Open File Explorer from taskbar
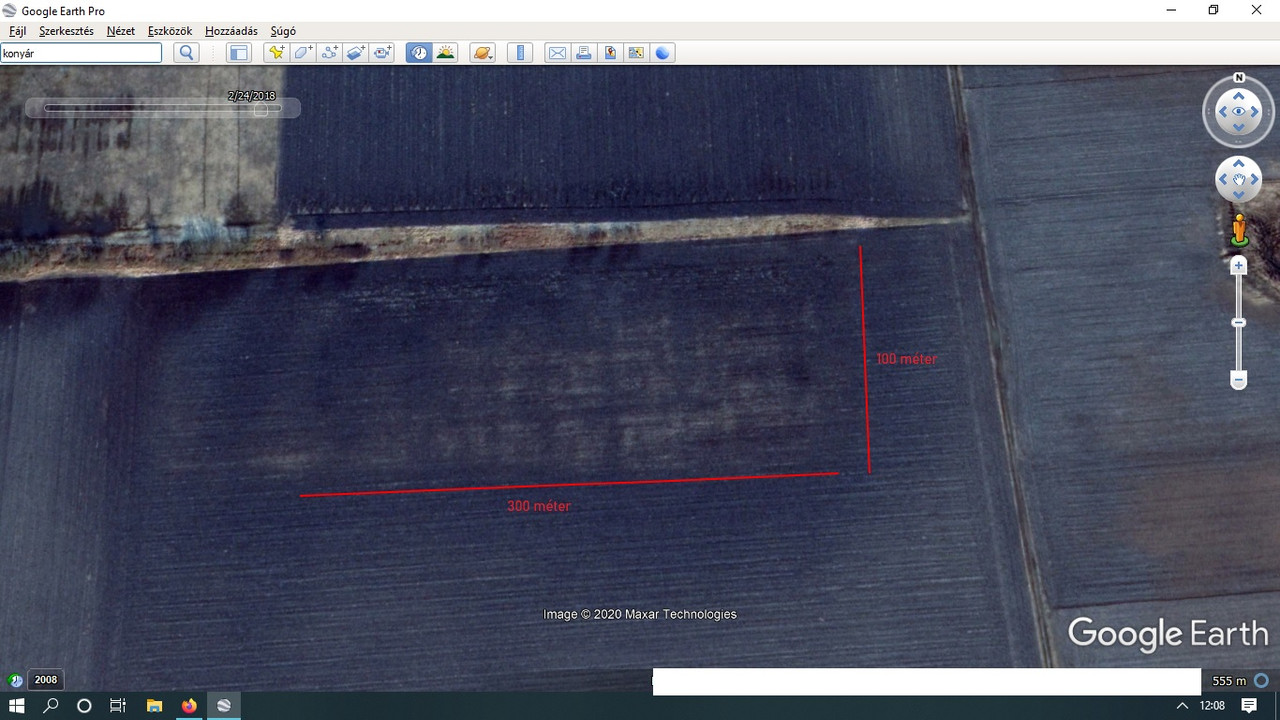 coord(154,706)
